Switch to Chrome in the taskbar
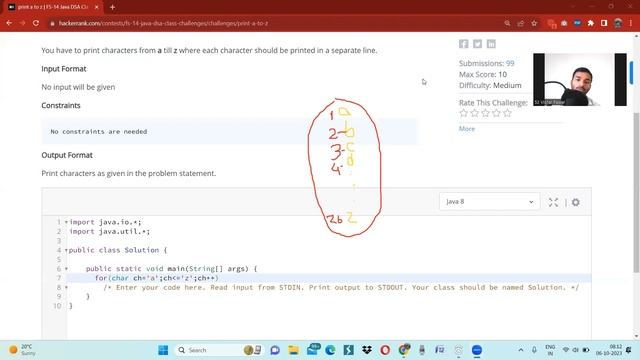This screenshot has height=360, width=640. coord(404,350)
